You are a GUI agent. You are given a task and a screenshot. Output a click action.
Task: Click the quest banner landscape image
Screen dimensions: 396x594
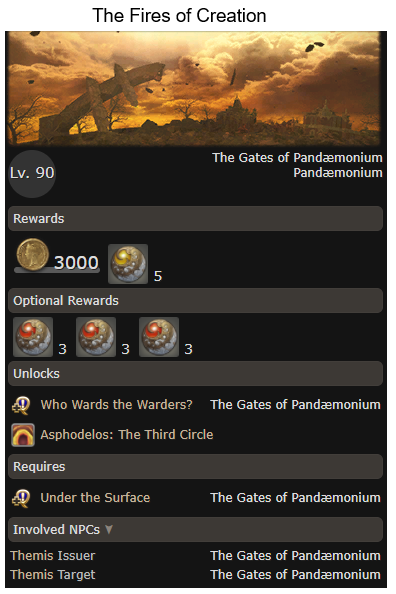(194, 89)
